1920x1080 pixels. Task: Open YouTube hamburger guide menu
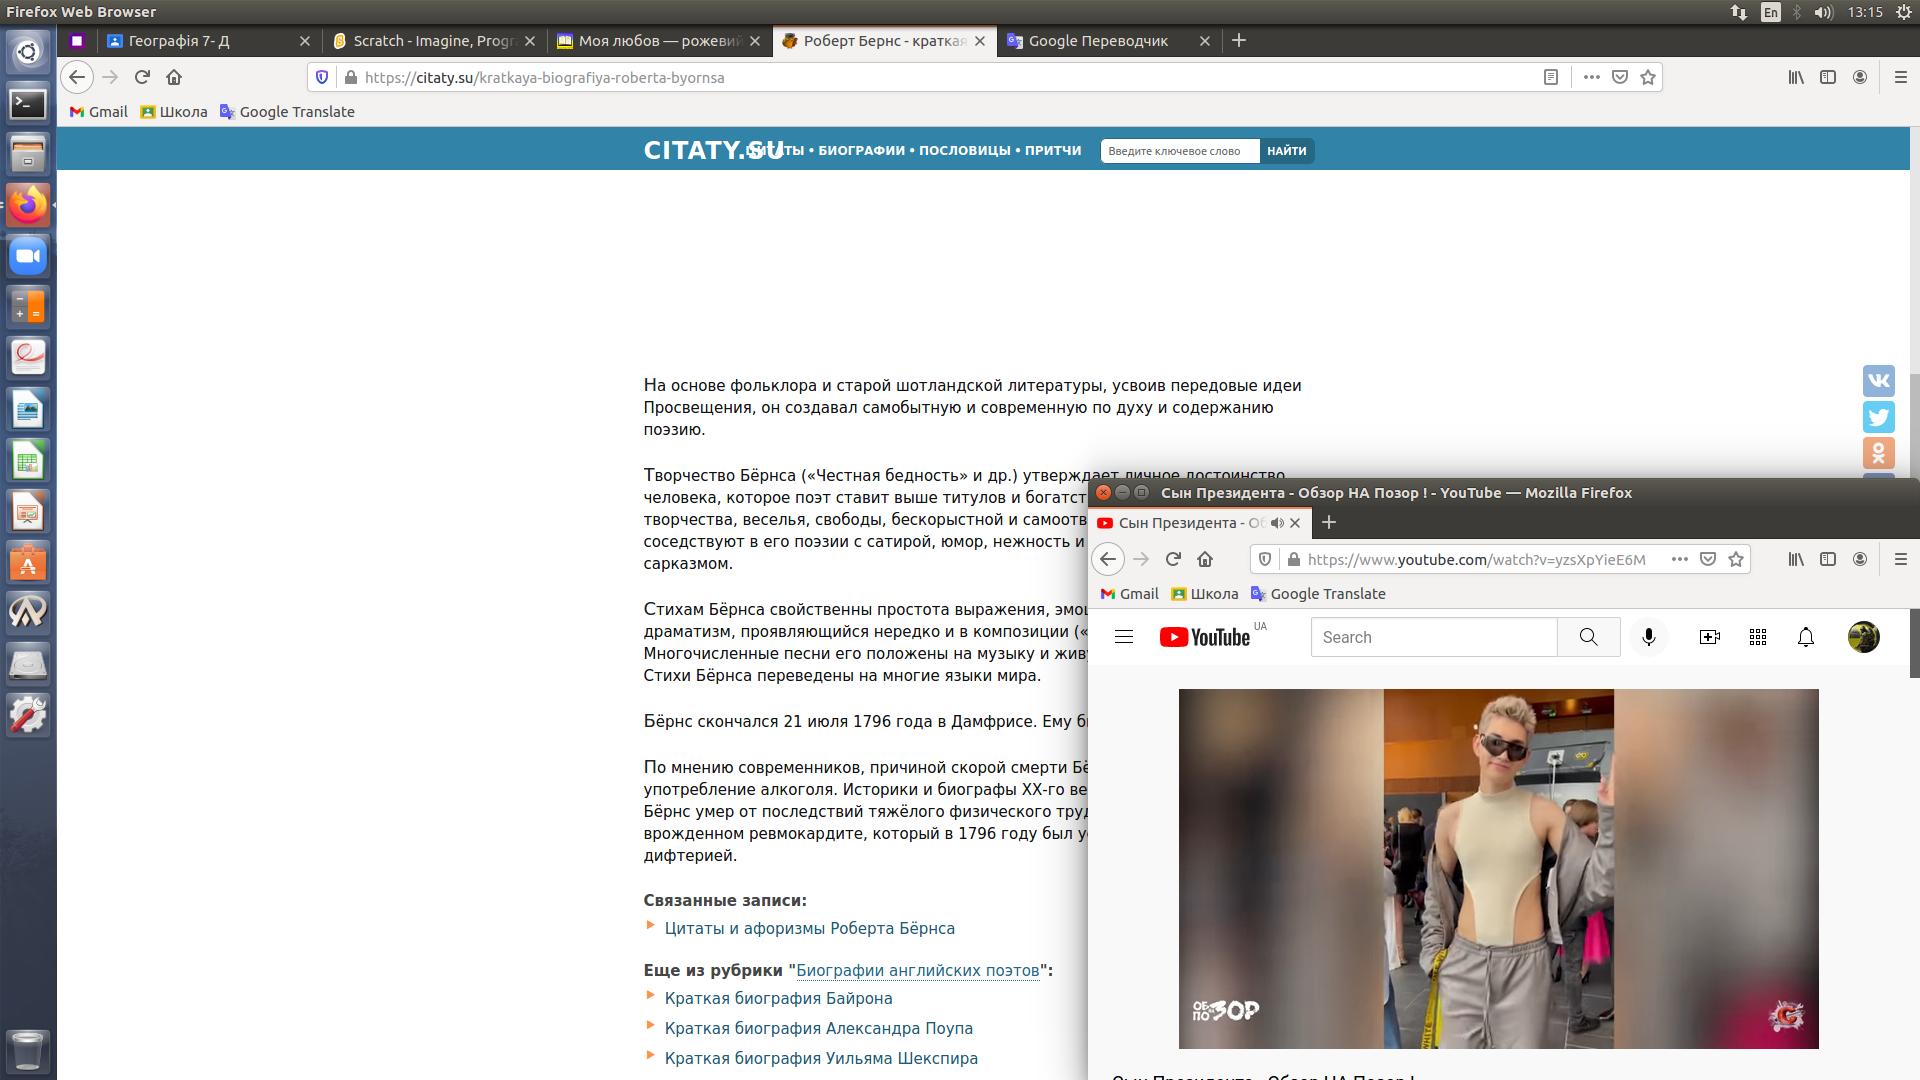(1124, 637)
